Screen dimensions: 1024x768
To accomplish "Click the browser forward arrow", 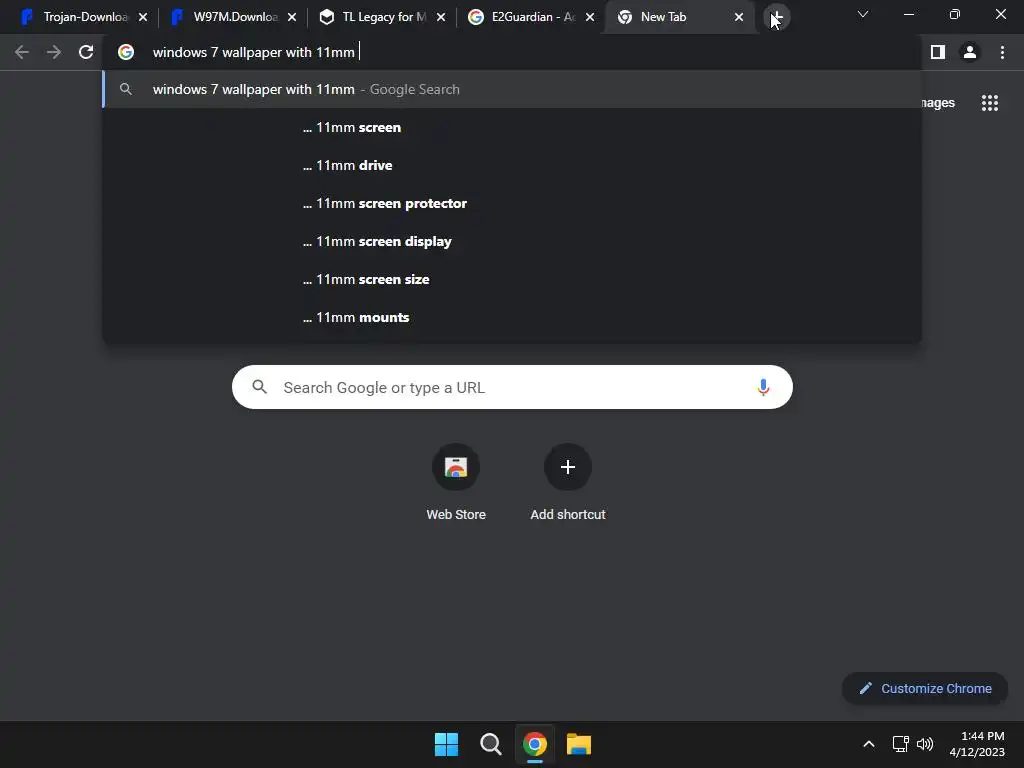I will click(54, 52).
